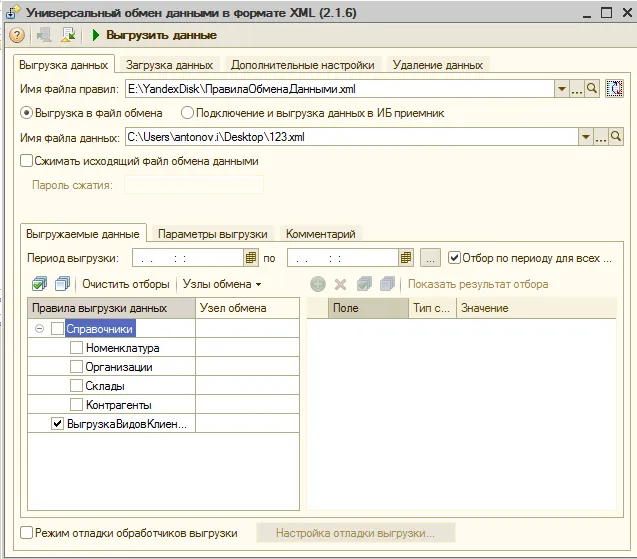This screenshot has width=637, height=559.
Task: Click Узел обмена column header
Action: coord(247,308)
